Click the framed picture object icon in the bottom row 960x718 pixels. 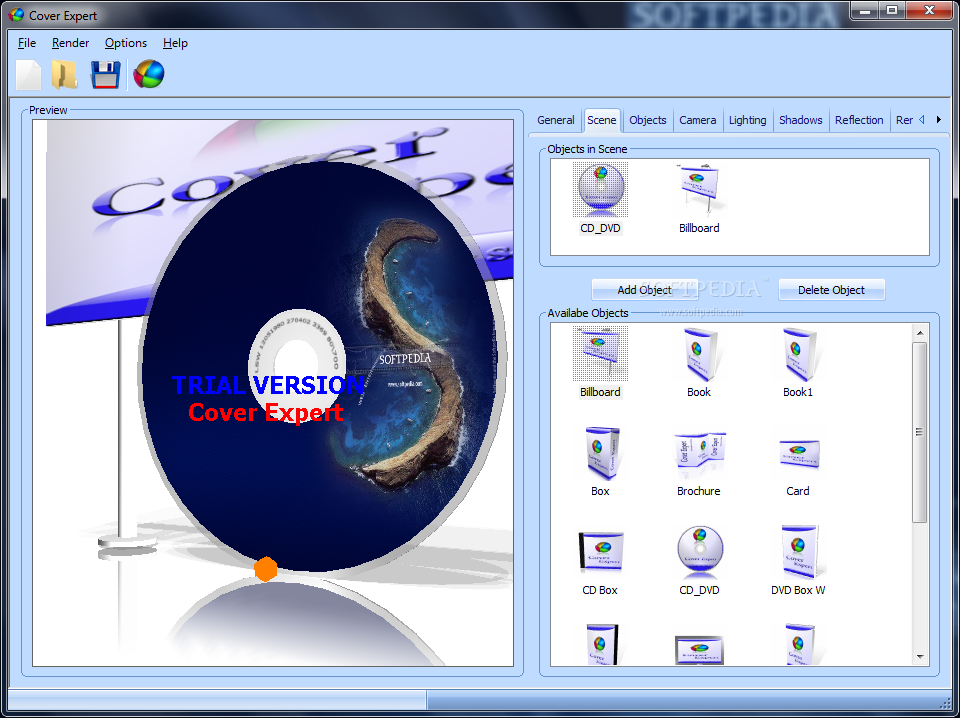[699, 649]
